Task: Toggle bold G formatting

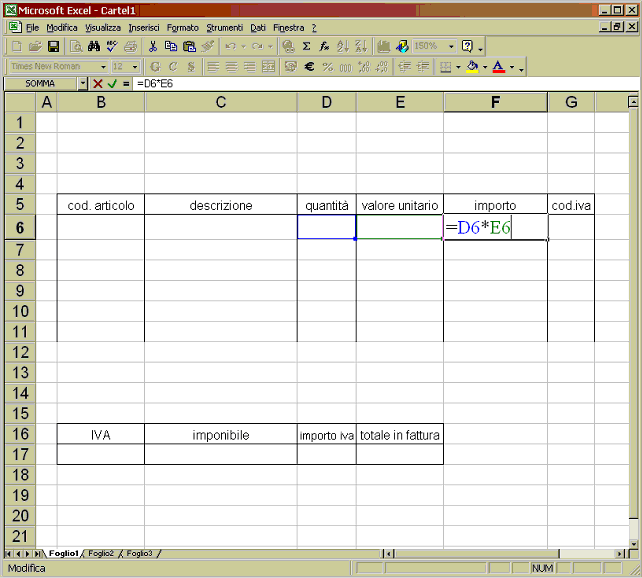Action: tap(155, 67)
